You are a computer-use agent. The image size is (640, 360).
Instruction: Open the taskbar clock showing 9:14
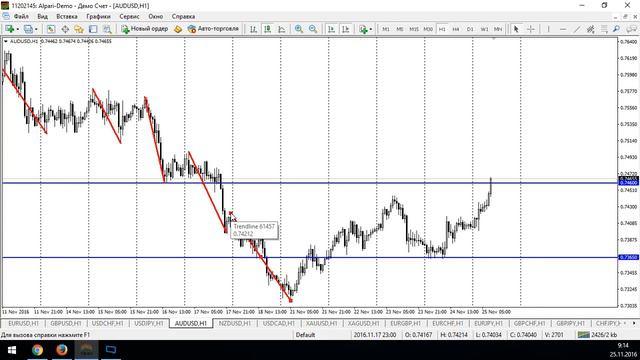tap(623, 350)
